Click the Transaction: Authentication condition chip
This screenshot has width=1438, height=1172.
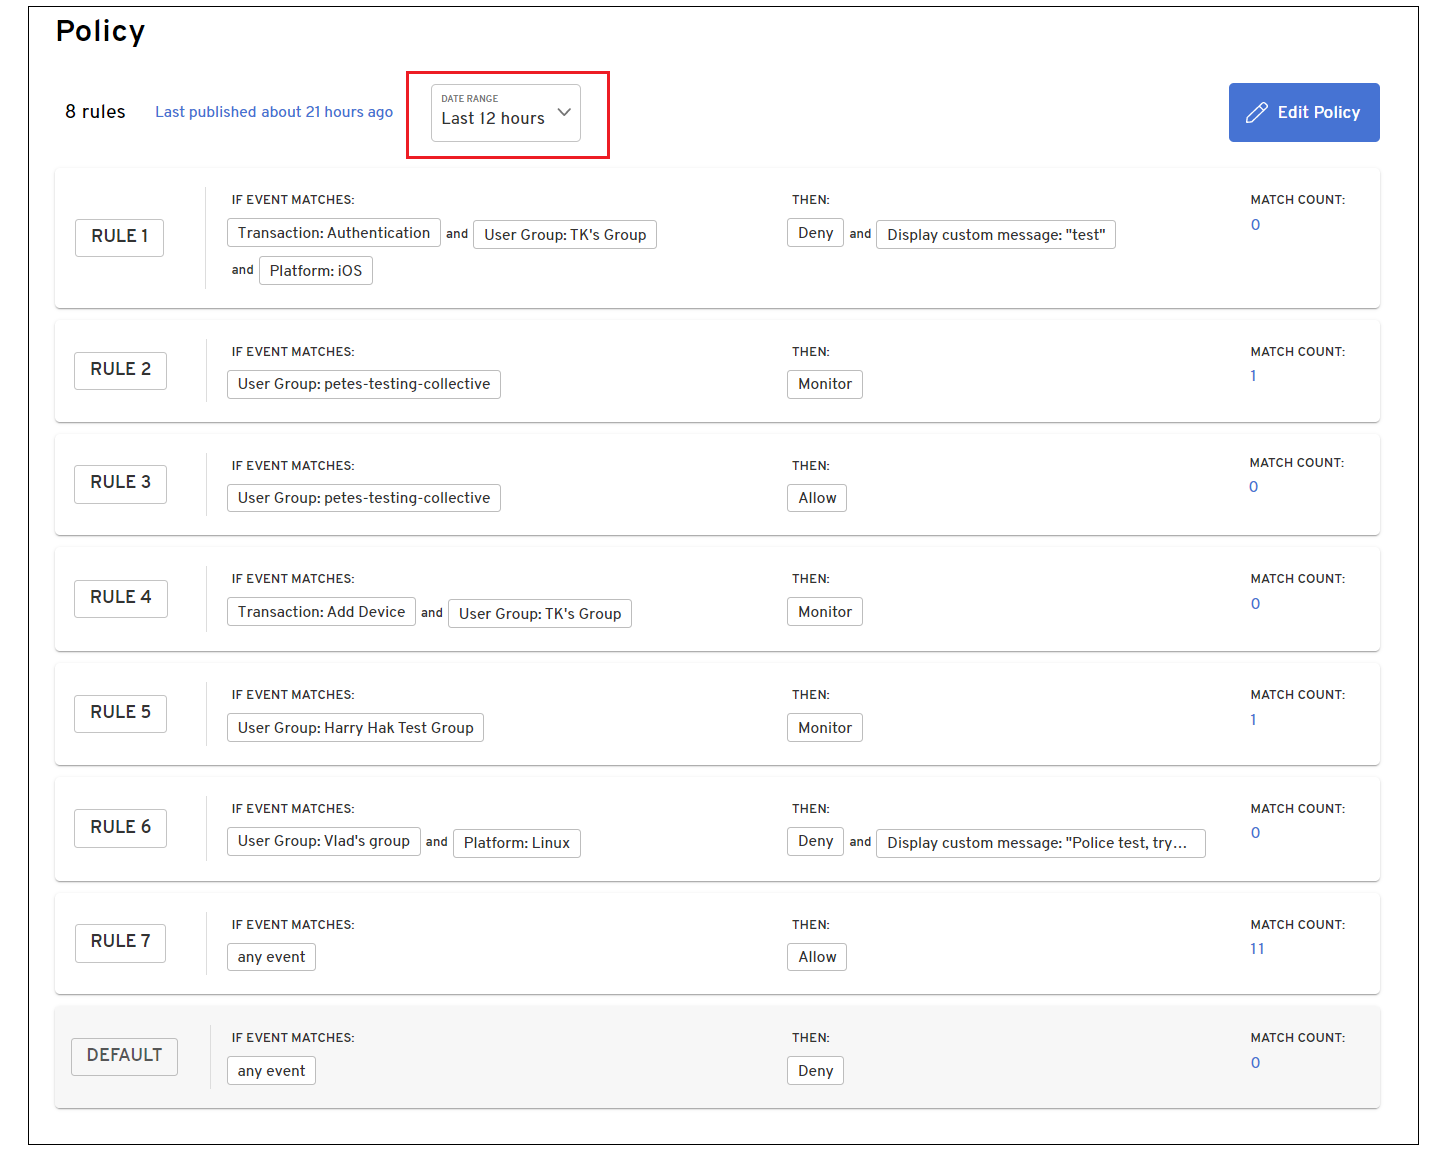[333, 233]
